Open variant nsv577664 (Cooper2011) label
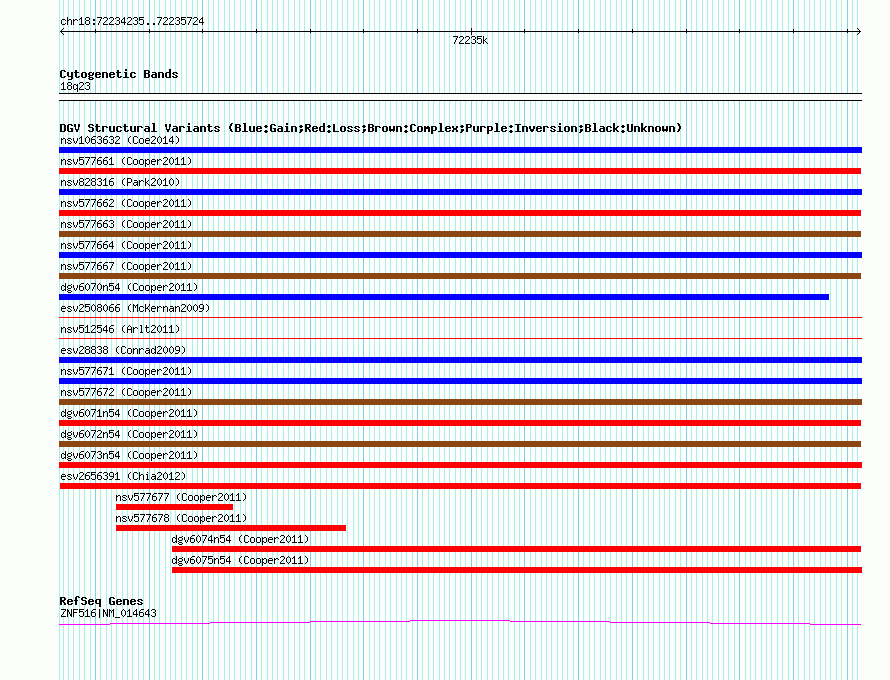The image size is (890, 680). 126,245
